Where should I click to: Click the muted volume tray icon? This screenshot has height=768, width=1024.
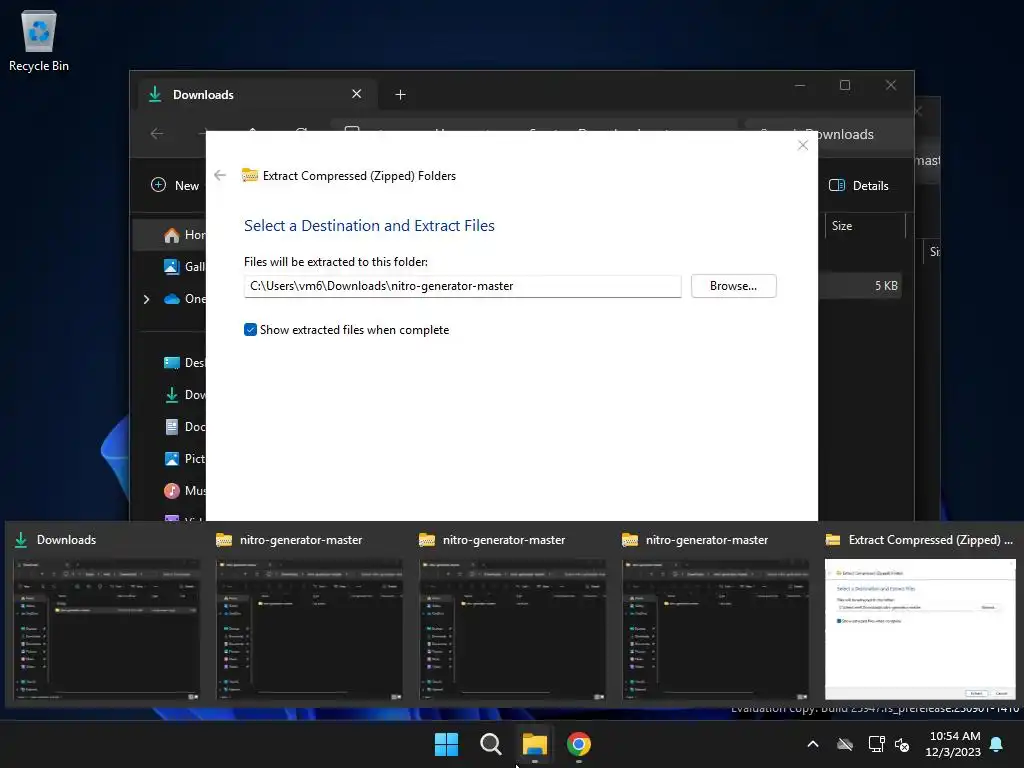tap(902, 744)
